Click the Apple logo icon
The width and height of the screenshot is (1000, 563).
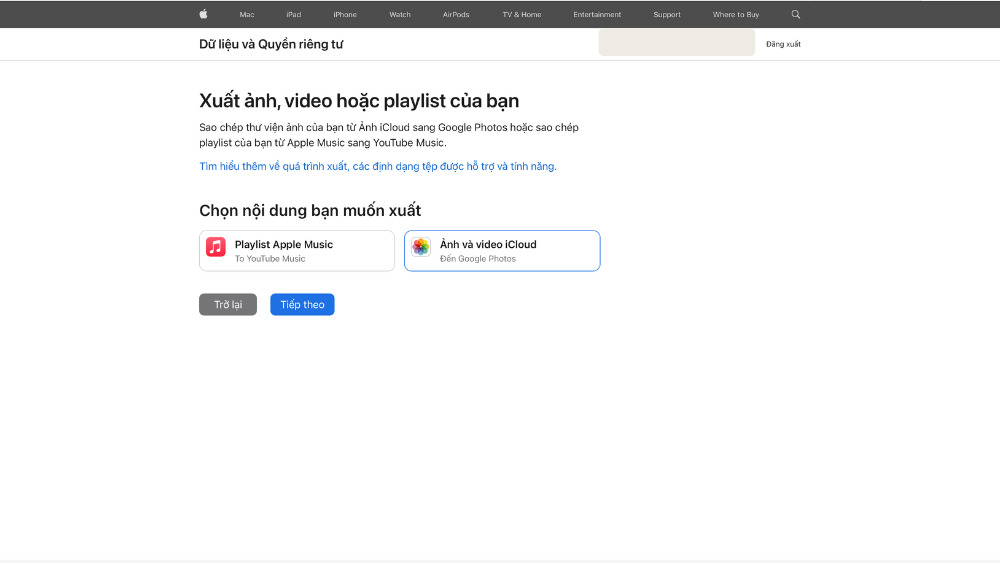tap(203, 14)
